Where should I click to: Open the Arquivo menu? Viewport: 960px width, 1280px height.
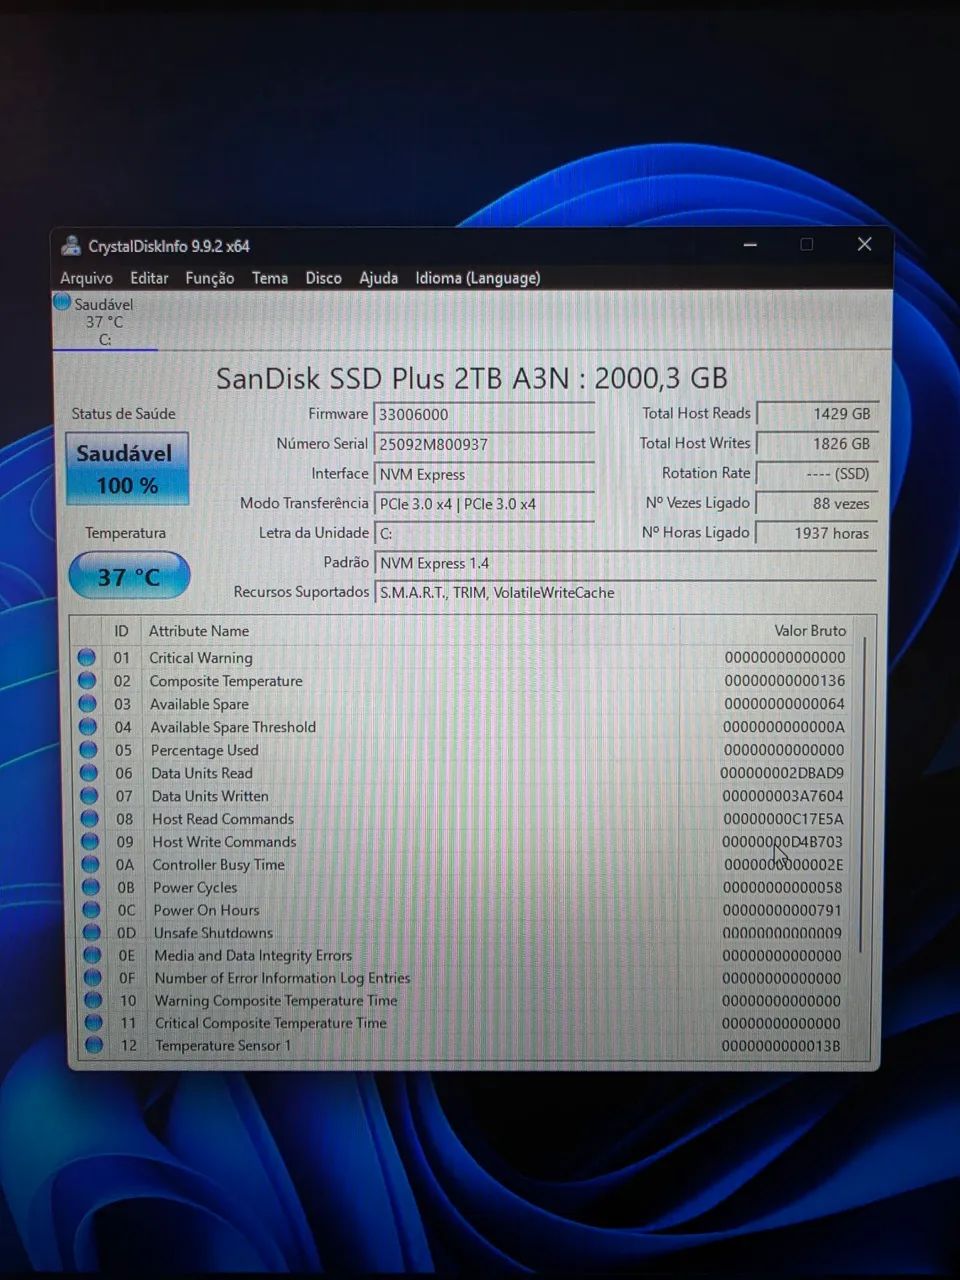pos(86,278)
